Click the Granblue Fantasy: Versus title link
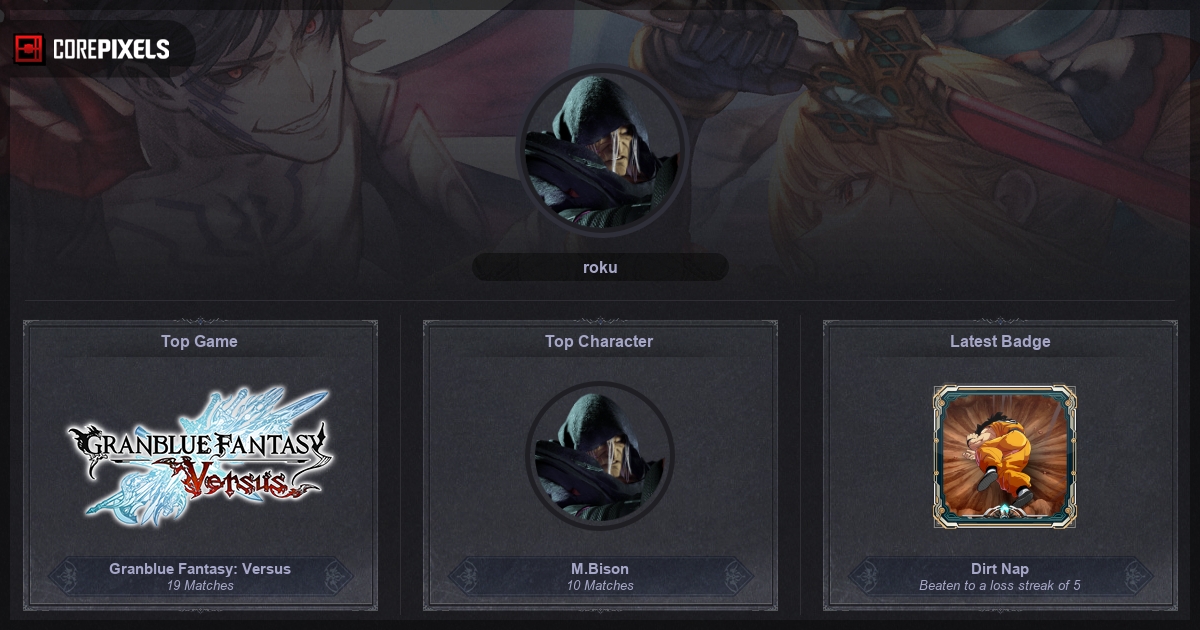Screen dimensions: 1200x630 tap(200, 569)
